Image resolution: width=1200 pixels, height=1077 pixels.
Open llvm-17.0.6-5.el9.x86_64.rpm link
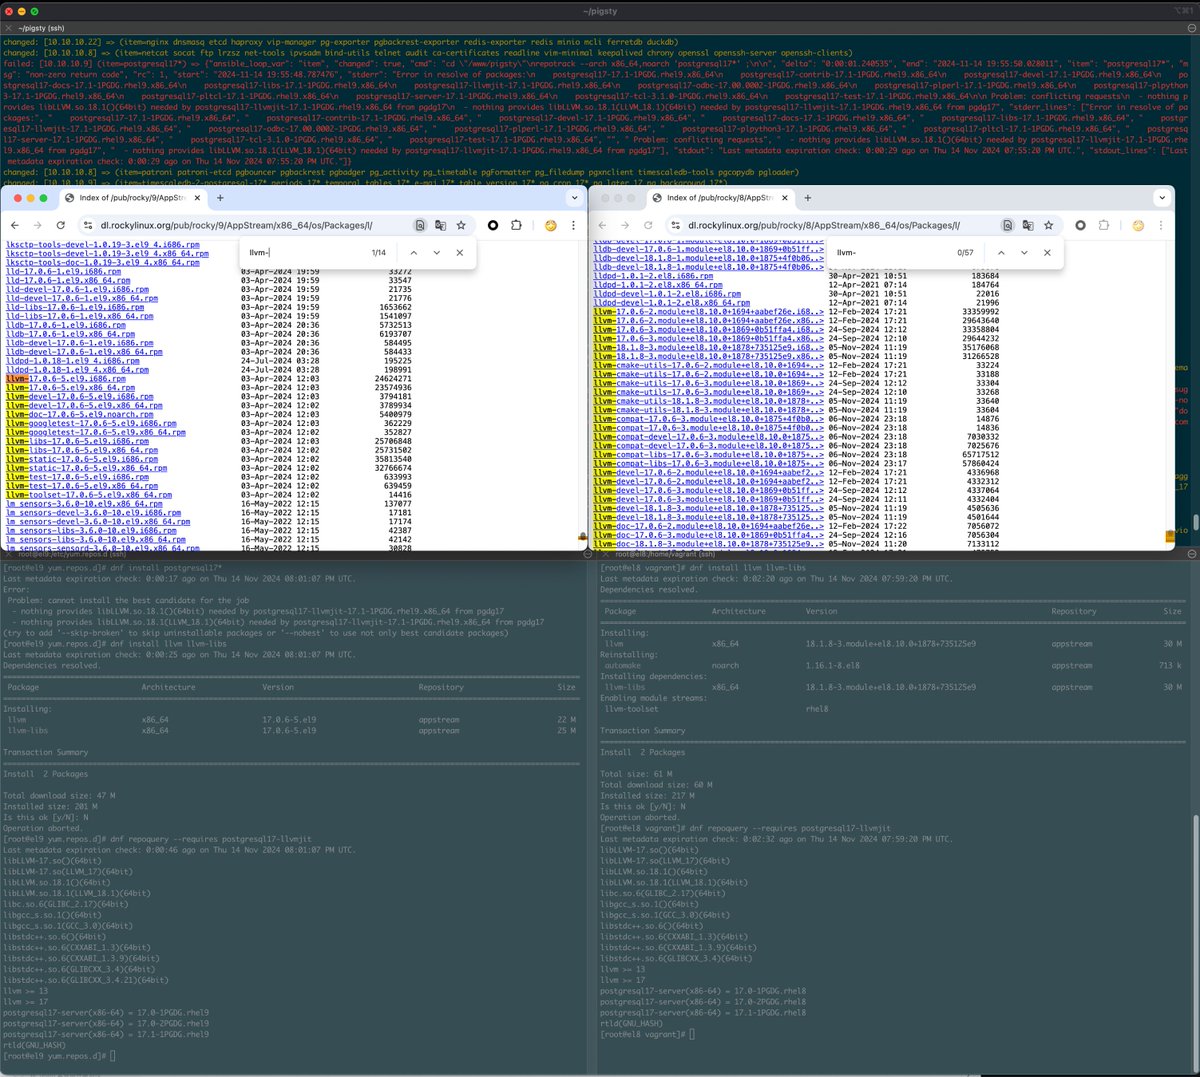70,388
